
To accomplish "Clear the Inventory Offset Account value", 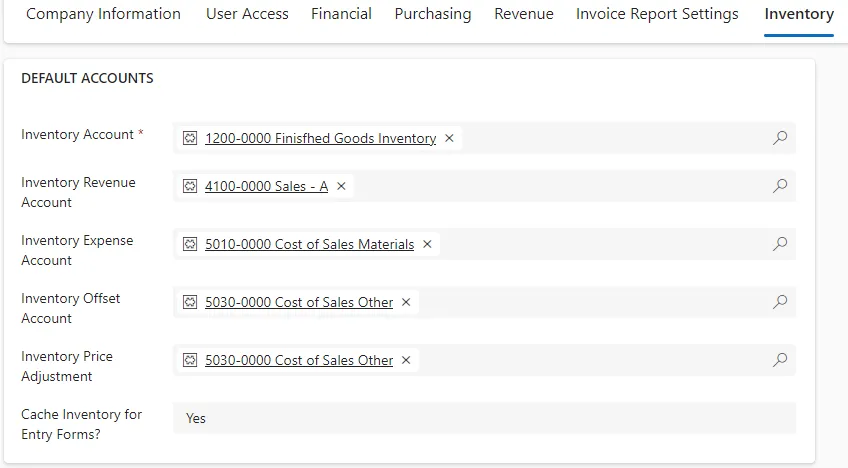I will click(x=406, y=302).
